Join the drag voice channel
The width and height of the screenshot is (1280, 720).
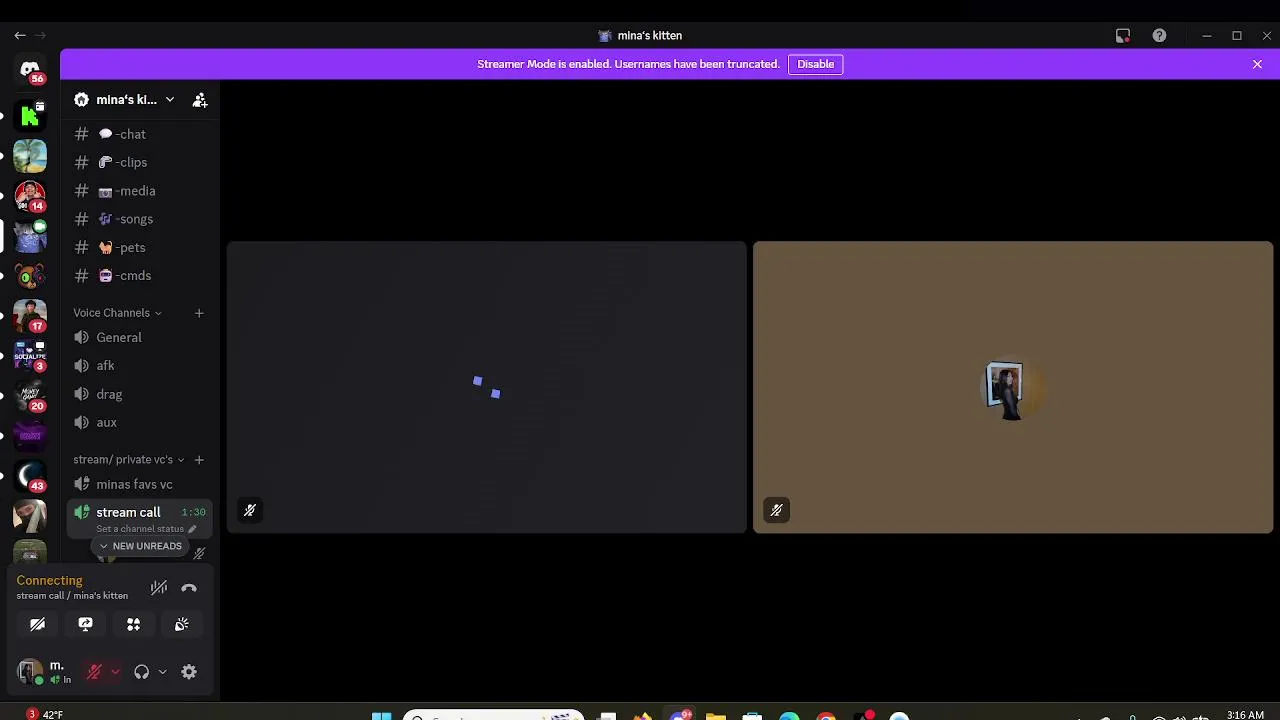(140, 394)
